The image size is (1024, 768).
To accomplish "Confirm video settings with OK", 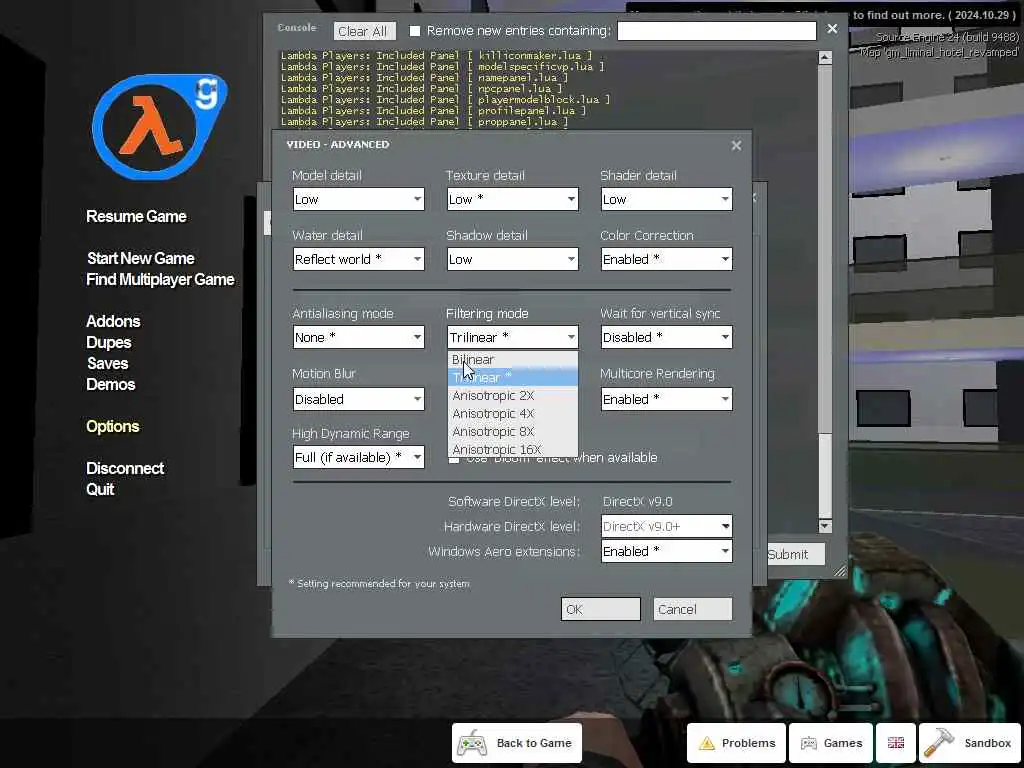I will pyautogui.click(x=600, y=609).
